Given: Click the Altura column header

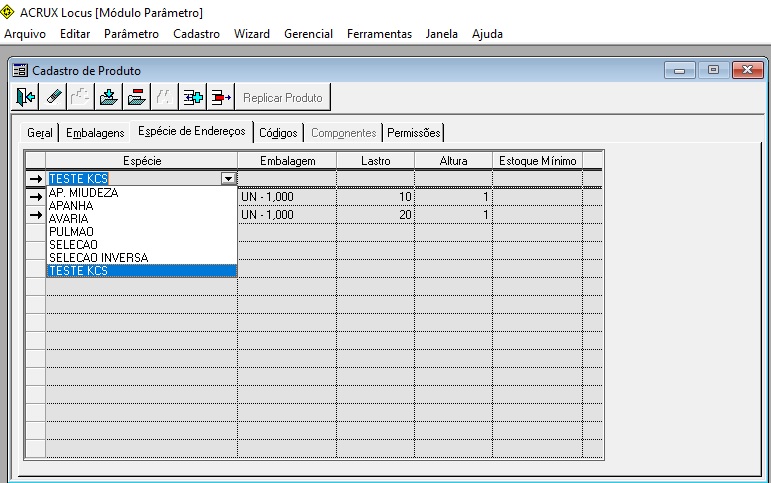Looking at the screenshot, I should pyautogui.click(x=453, y=161).
